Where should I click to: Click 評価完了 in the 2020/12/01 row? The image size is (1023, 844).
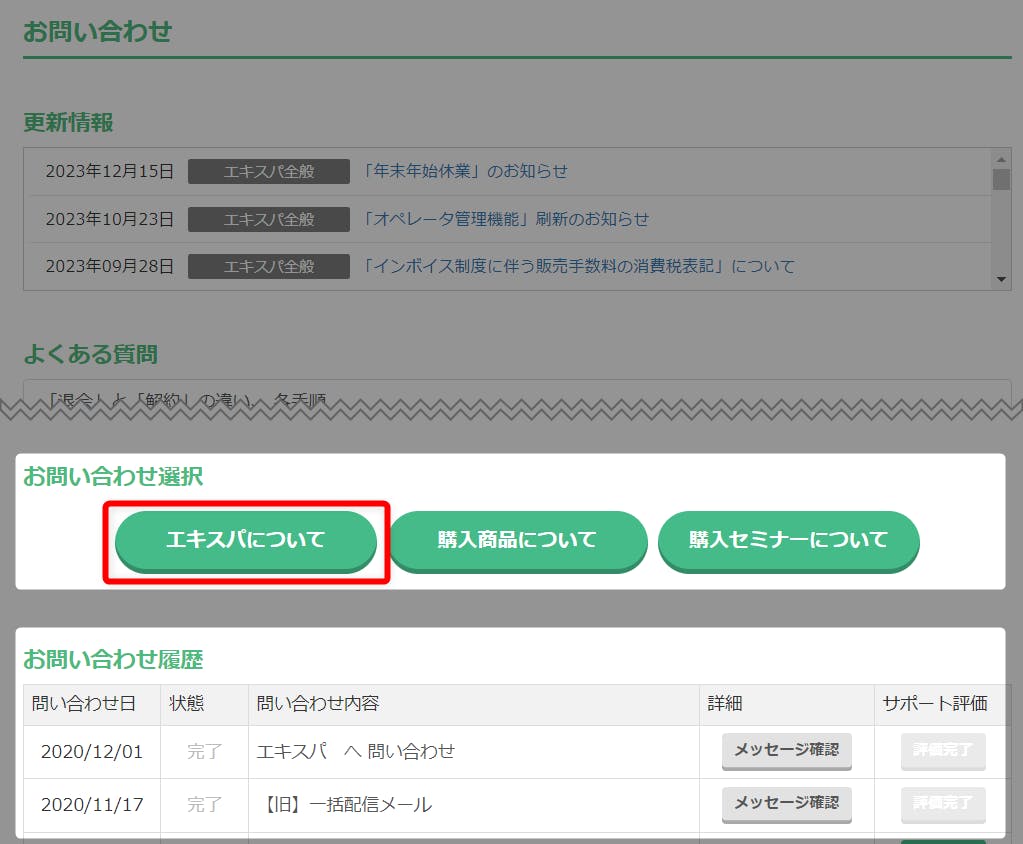pos(942,750)
